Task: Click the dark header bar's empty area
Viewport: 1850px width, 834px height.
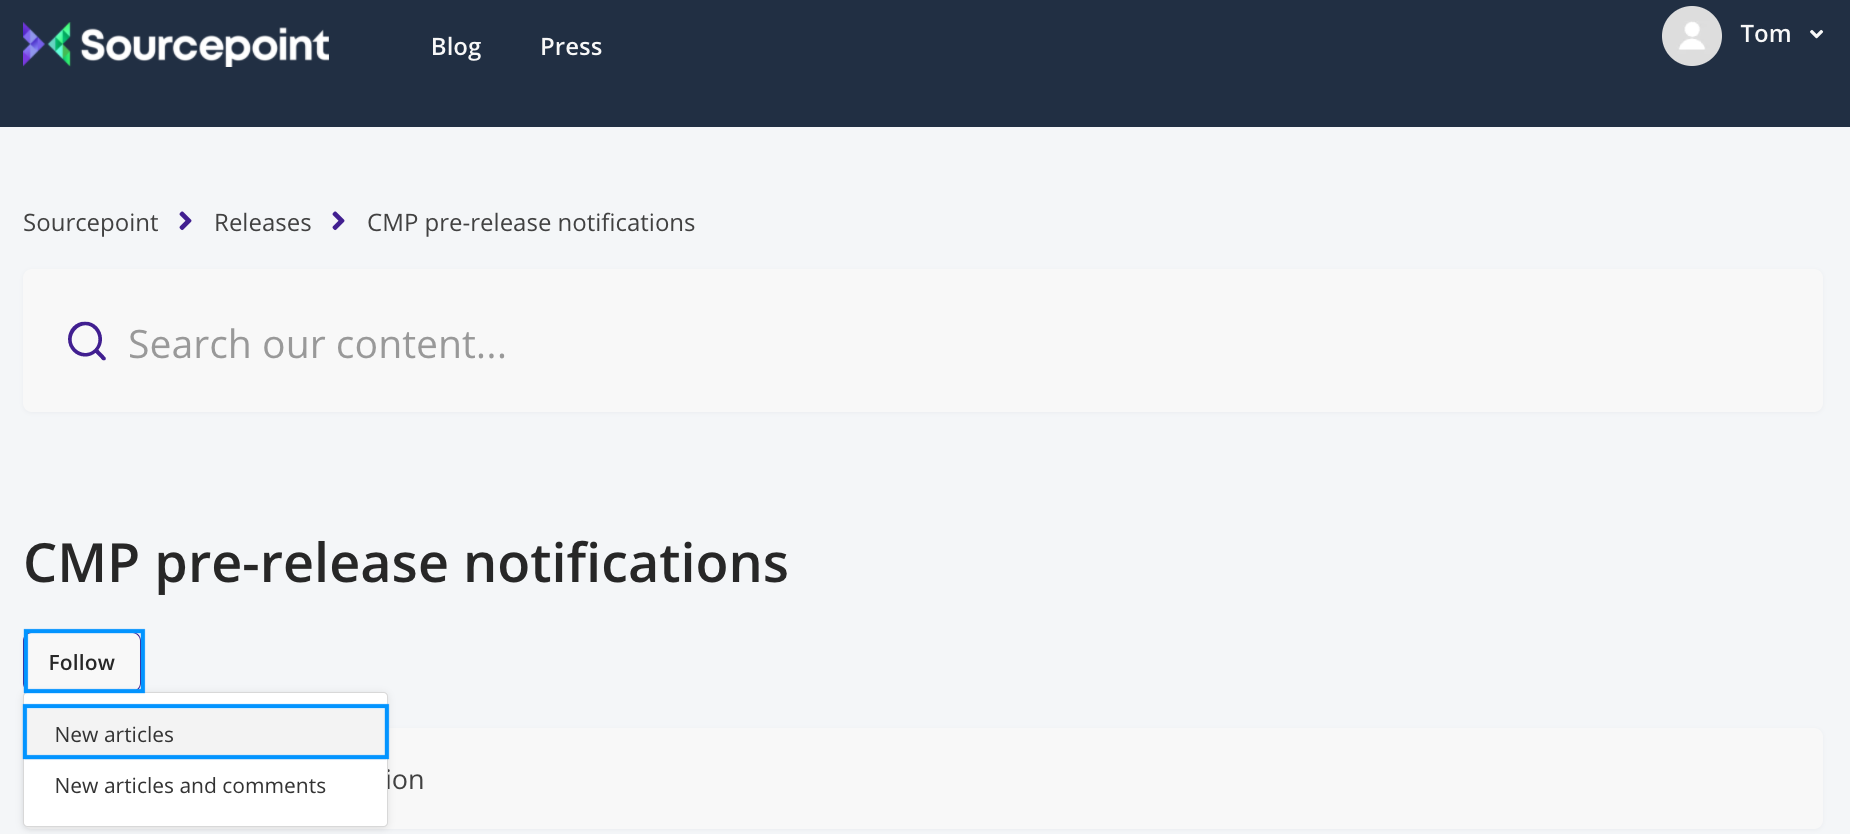Action: point(1100,60)
